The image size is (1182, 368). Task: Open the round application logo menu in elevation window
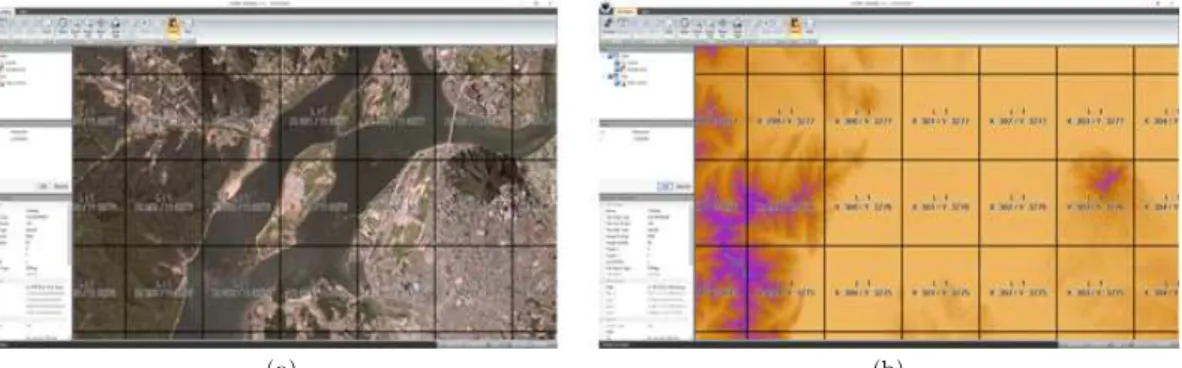(605, 9)
